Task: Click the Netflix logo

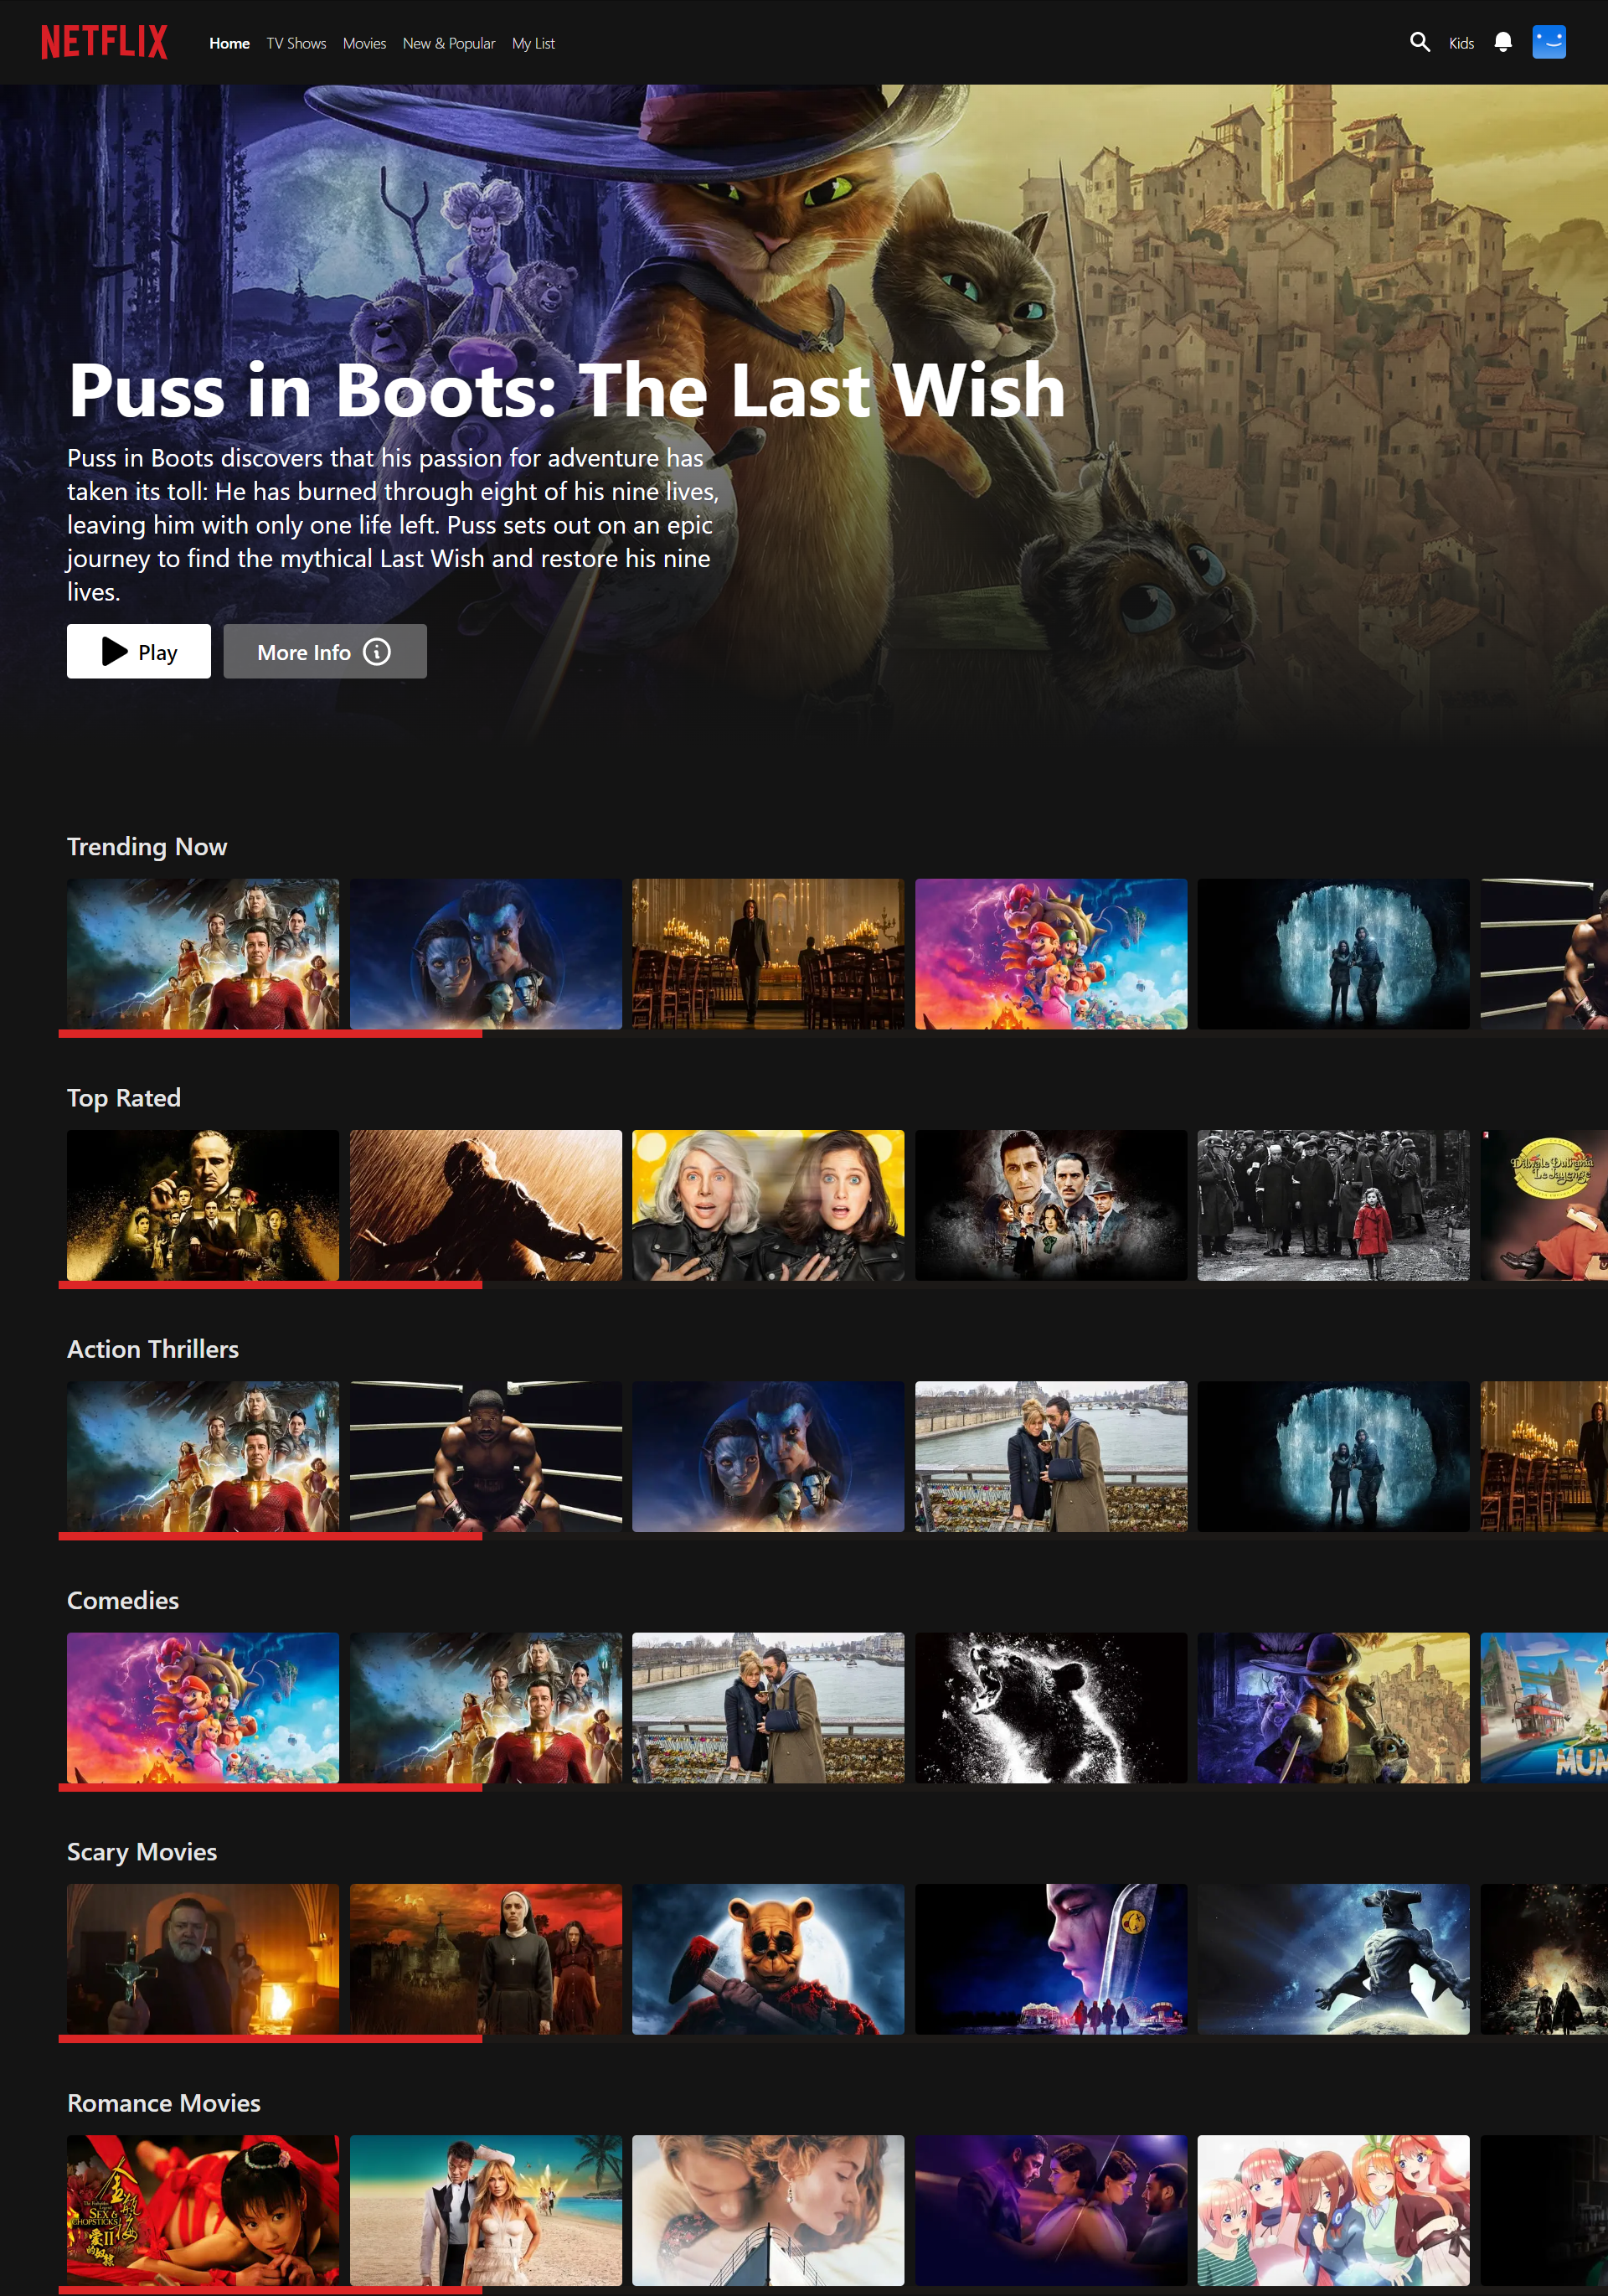Action: point(104,42)
